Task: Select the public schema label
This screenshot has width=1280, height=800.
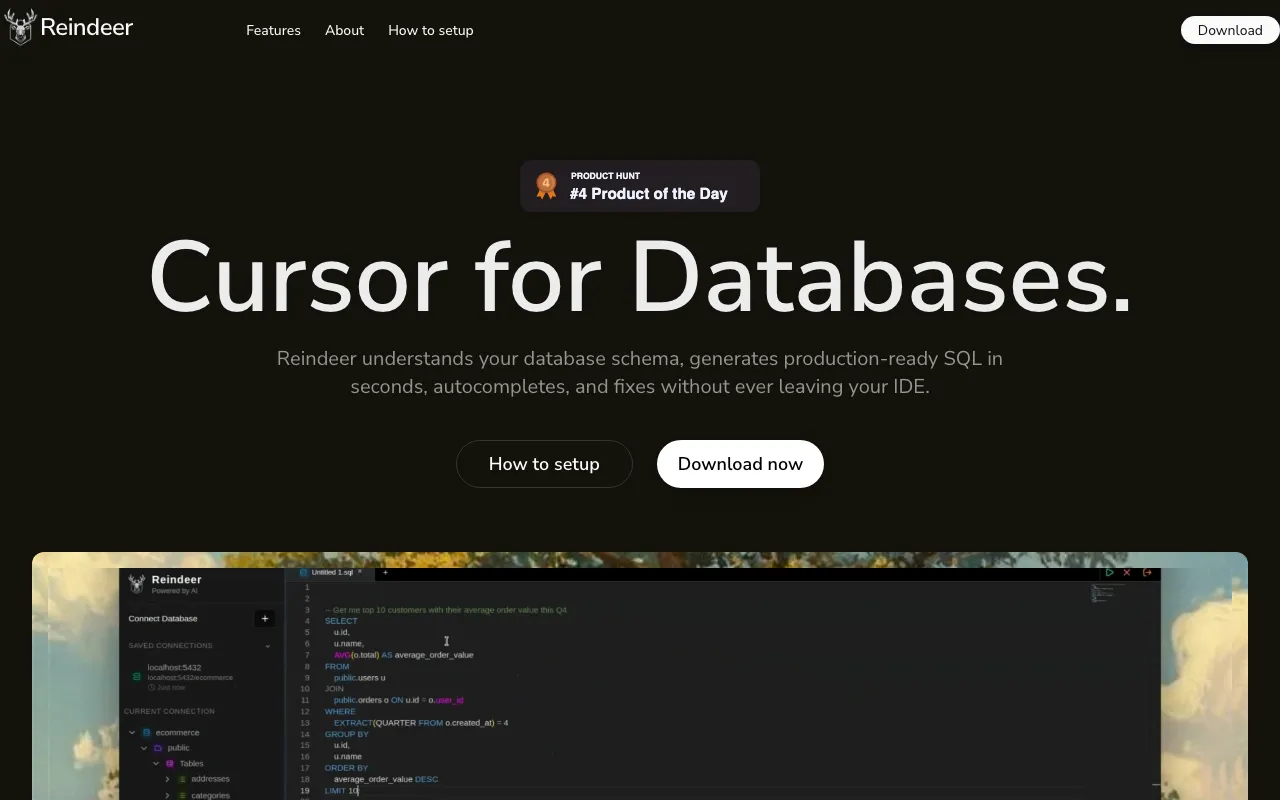Action: tap(178, 748)
